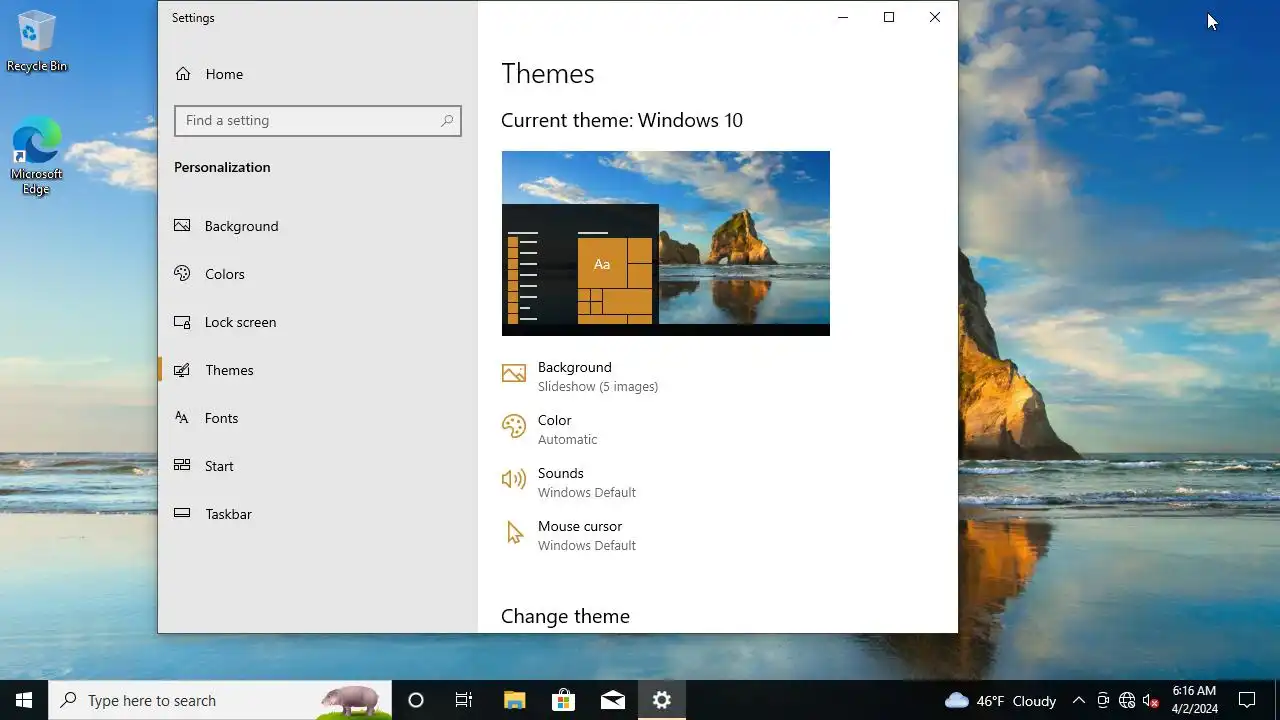This screenshot has width=1280, height=720.
Task: Select the Background picture icon in sidebar
Action: click(182, 226)
